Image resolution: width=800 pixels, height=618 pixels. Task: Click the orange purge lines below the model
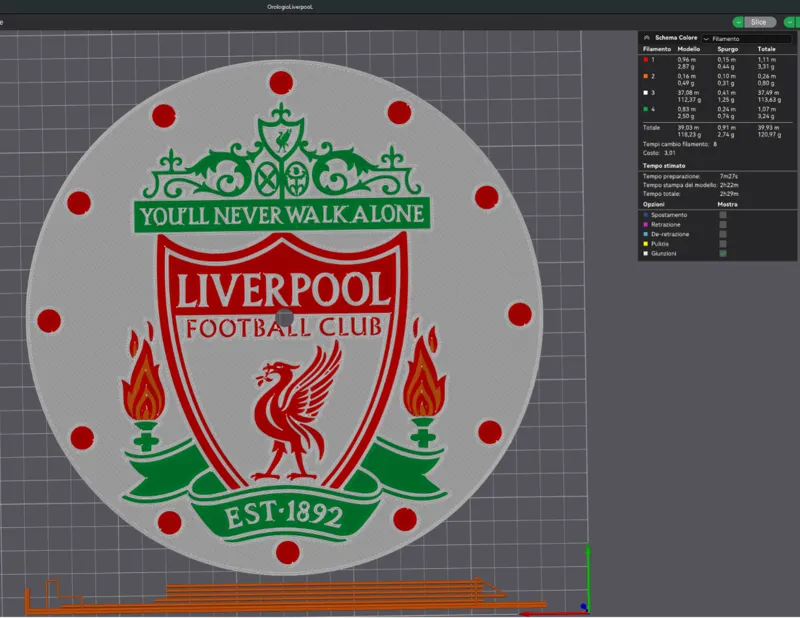pyautogui.click(x=286, y=597)
